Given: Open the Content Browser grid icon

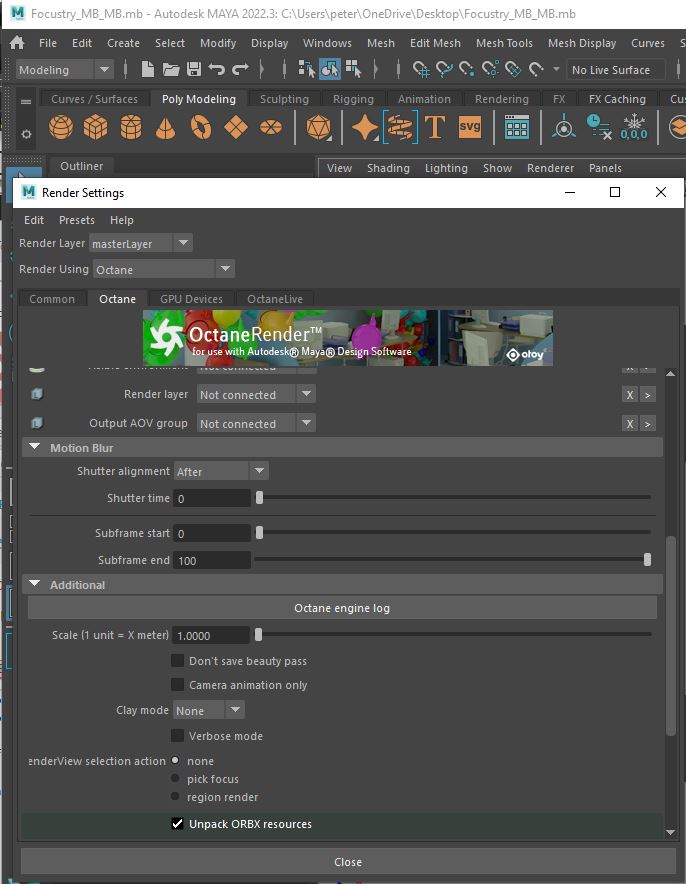Looking at the screenshot, I should [x=516, y=127].
